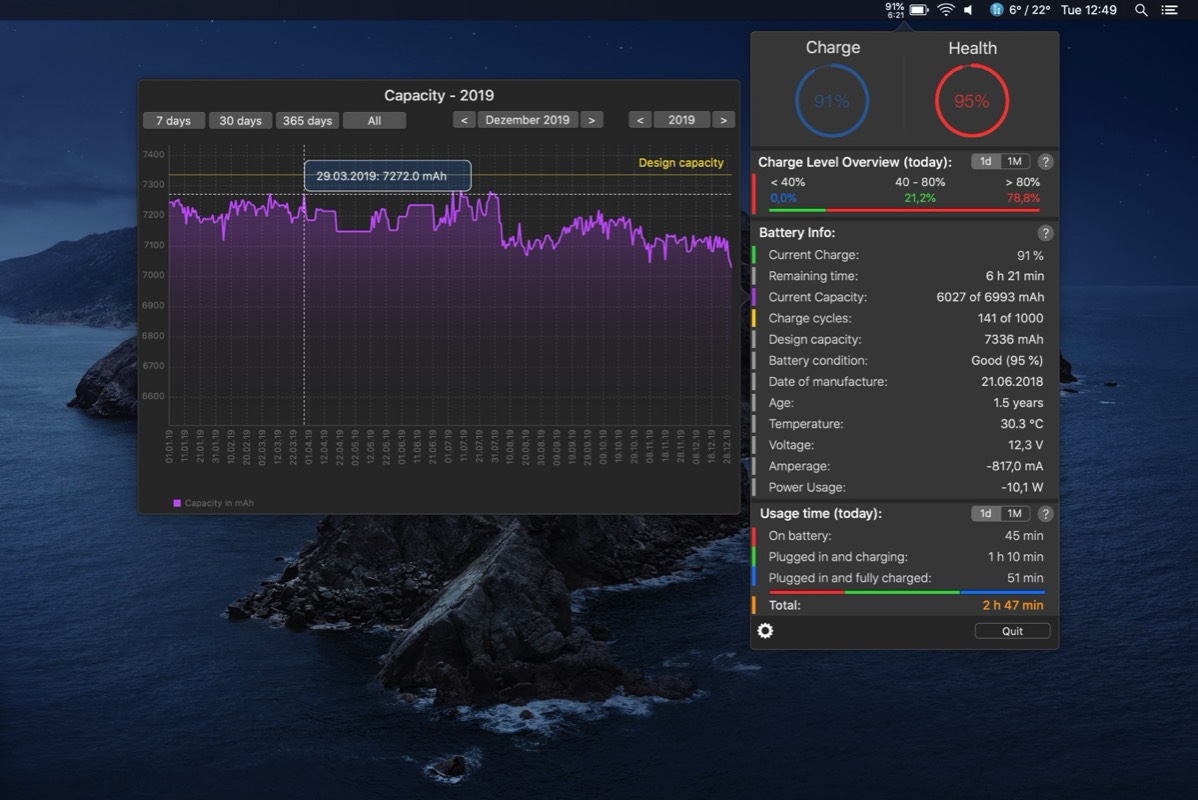This screenshot has width=1198, height=800.
Task: Open the 2019 year selector
Action: click(682, 120)
